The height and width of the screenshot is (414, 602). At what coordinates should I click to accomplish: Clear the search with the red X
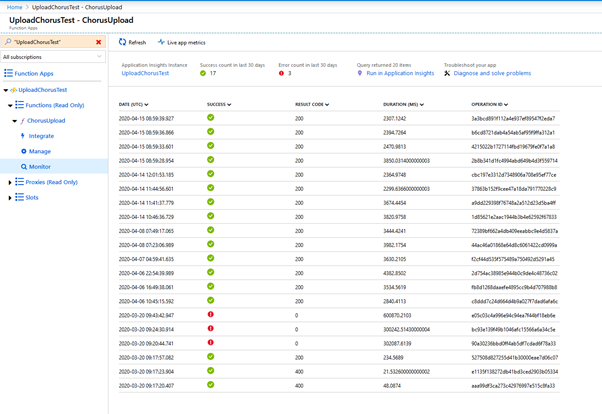click(99, 42)
